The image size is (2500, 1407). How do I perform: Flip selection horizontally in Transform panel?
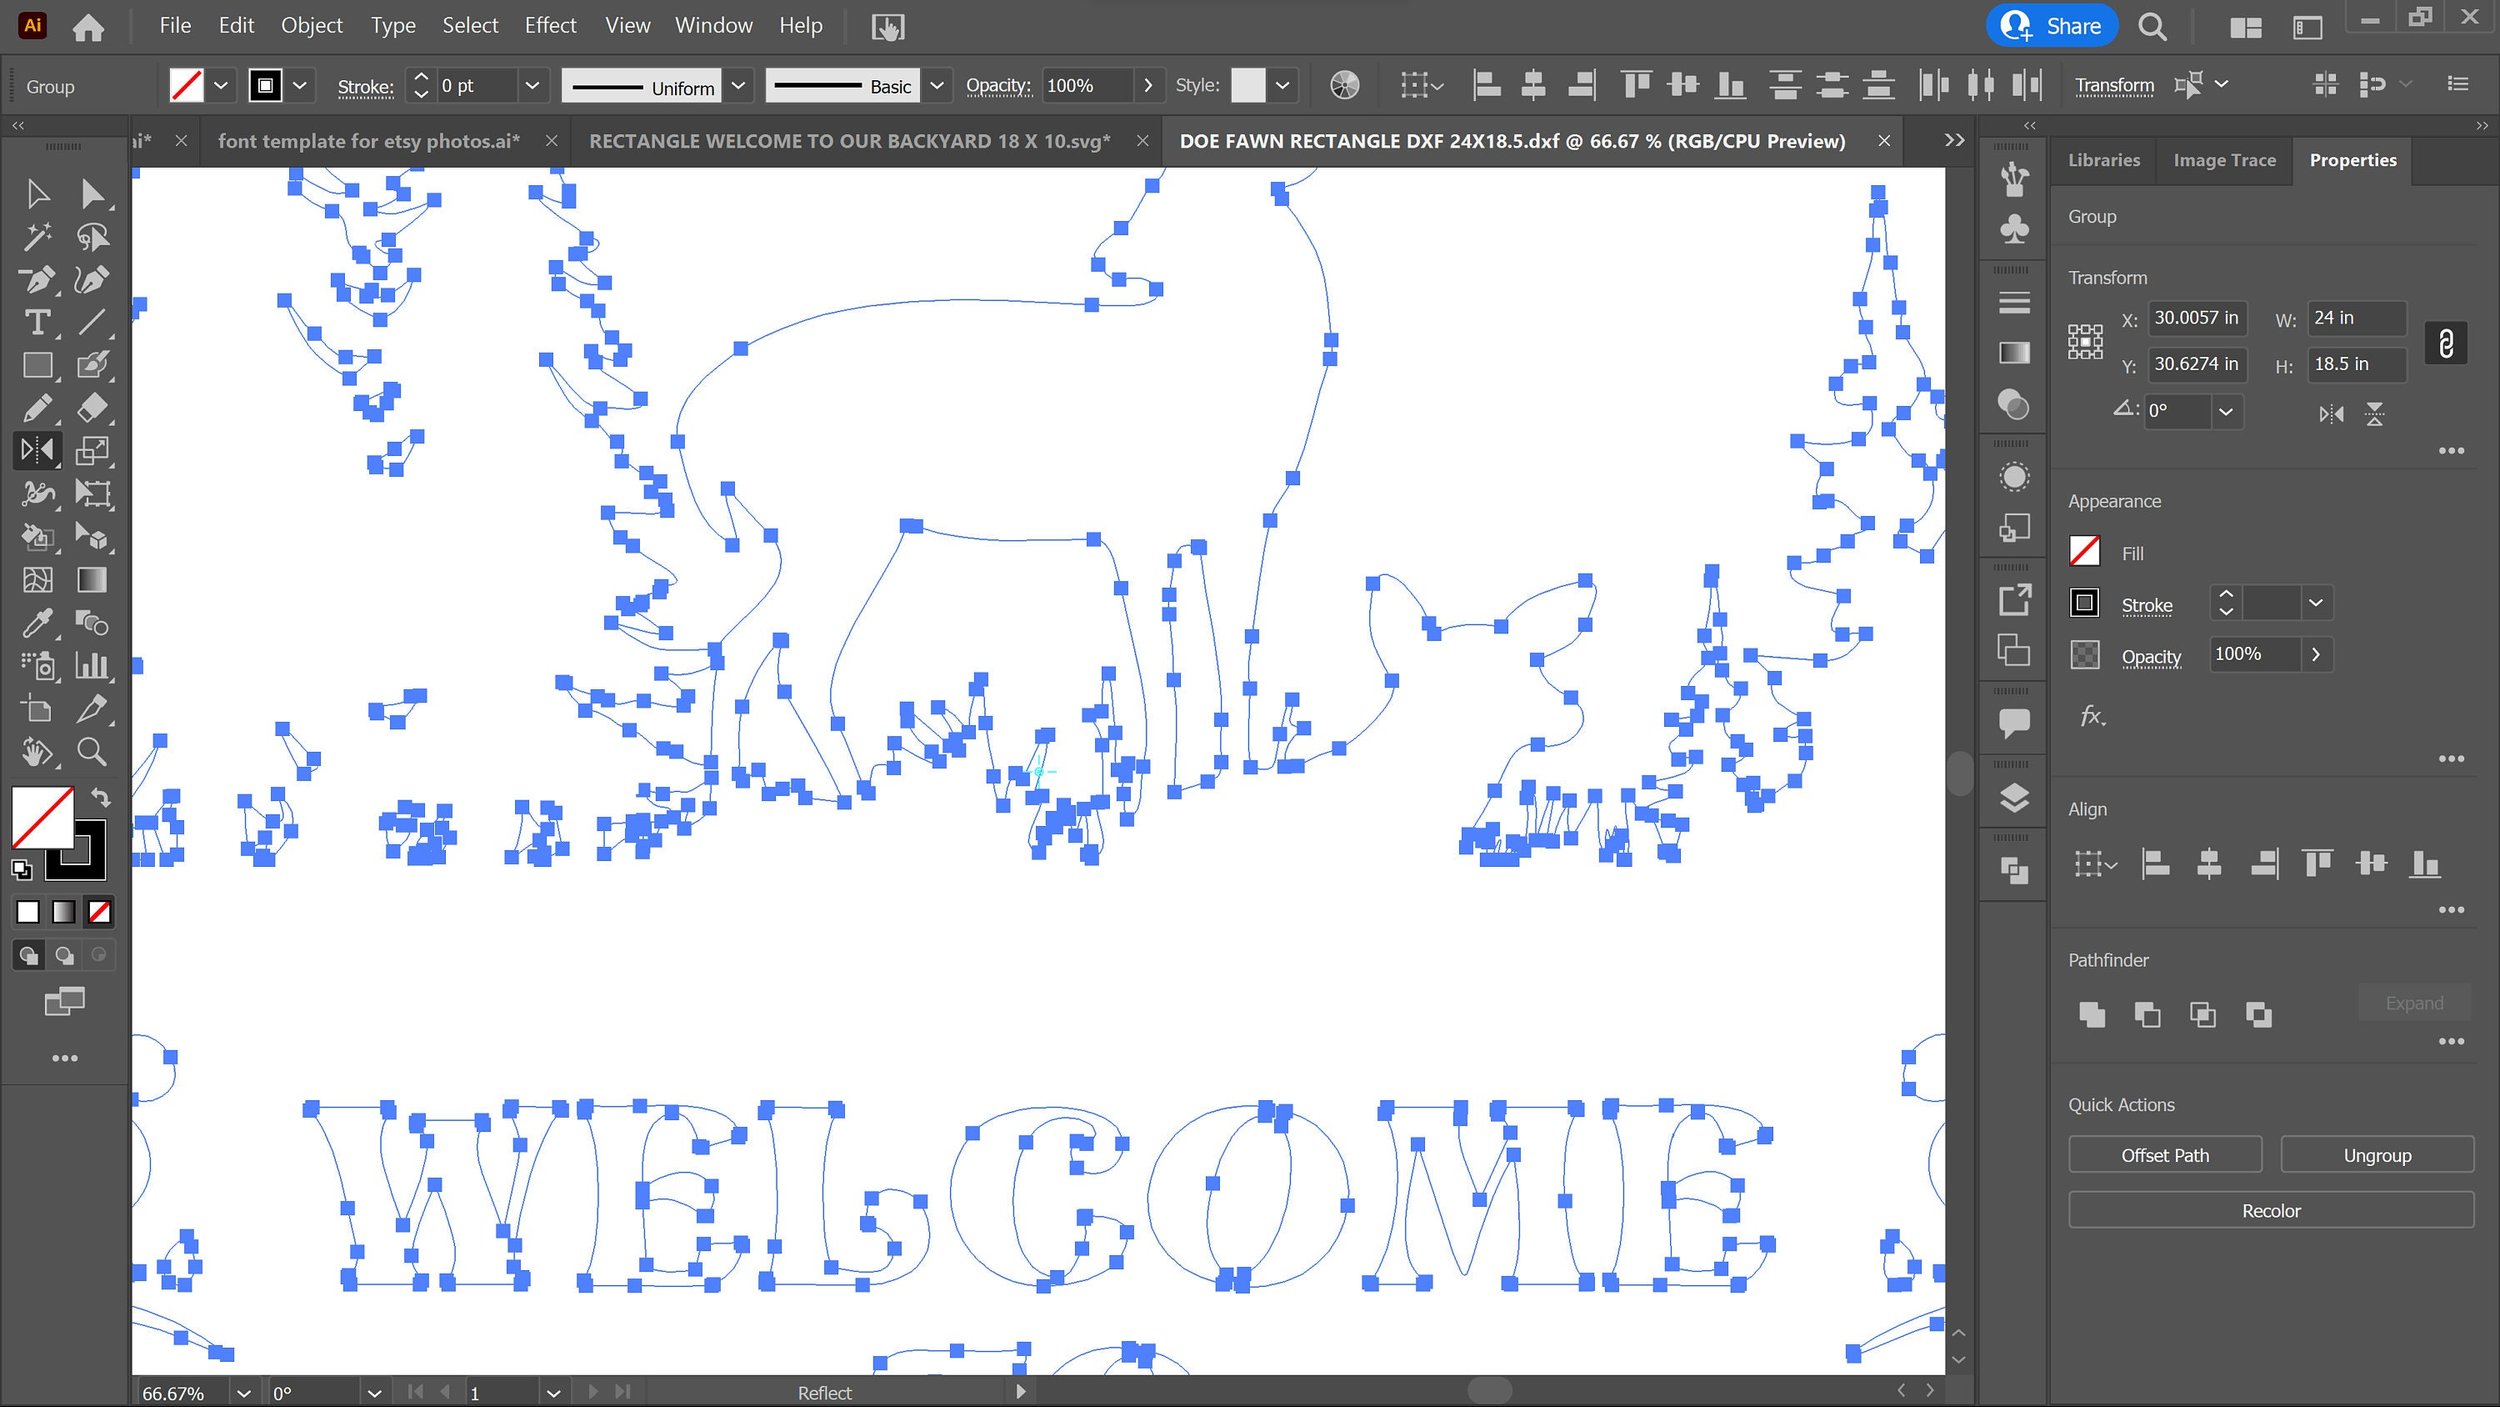(2331, 413)
